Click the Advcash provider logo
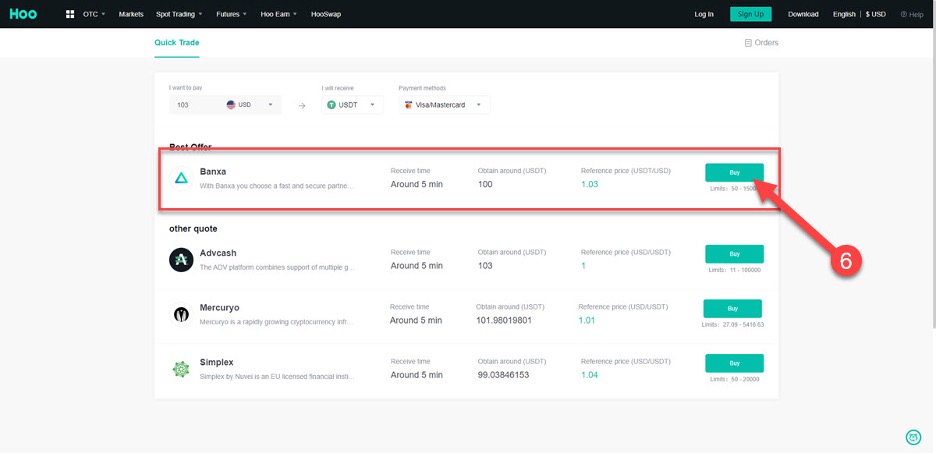The height and width of the screenshot is (454, 936). (x=181, y=260)
